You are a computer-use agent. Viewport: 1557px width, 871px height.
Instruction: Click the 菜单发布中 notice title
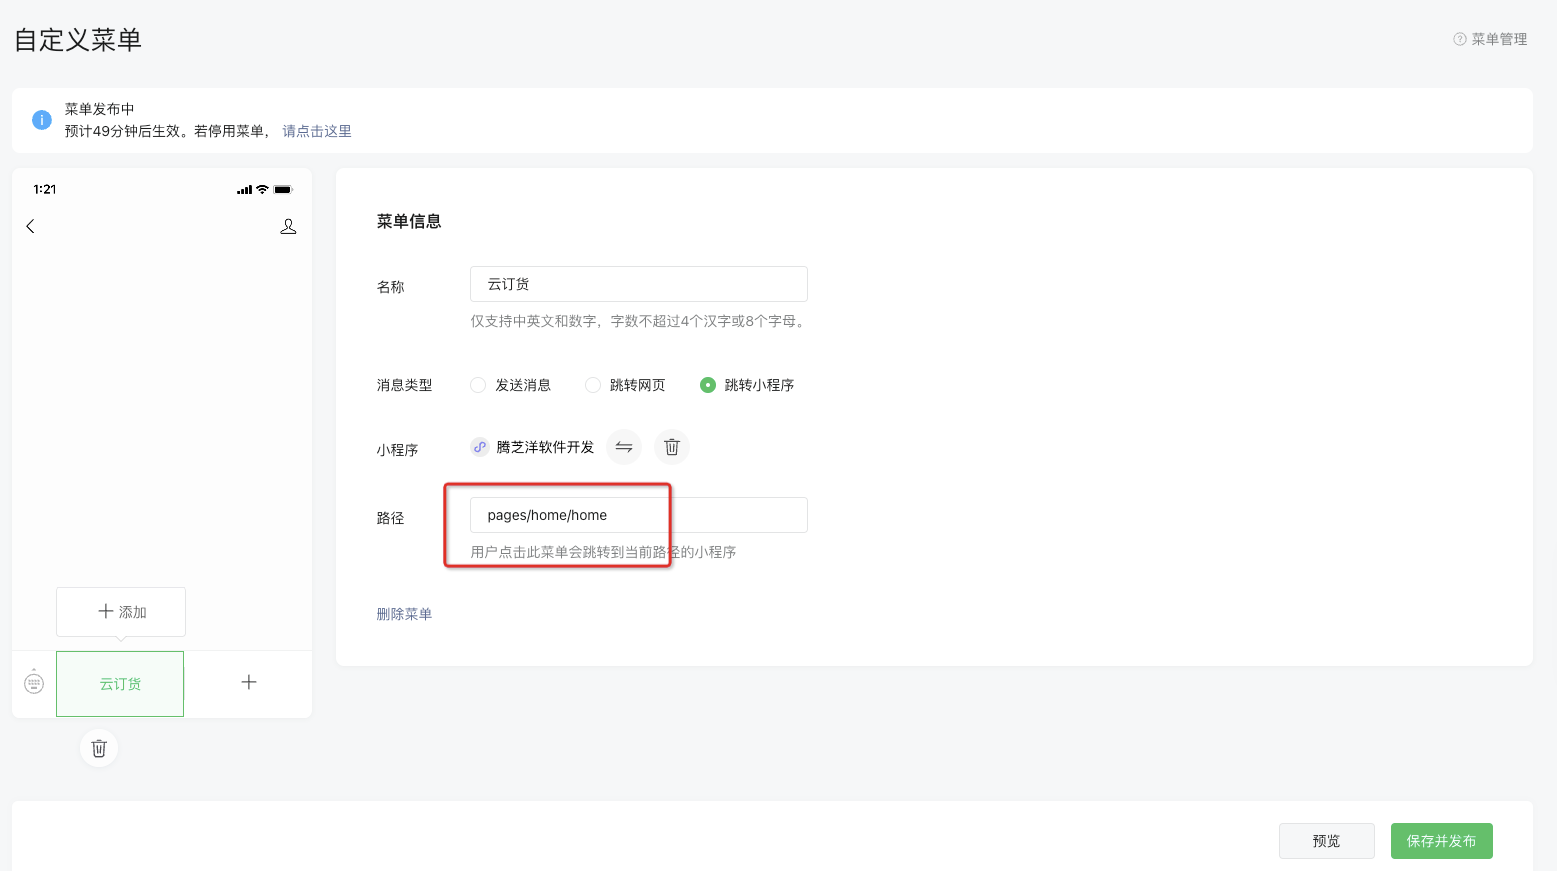click(x=99, y=109)
